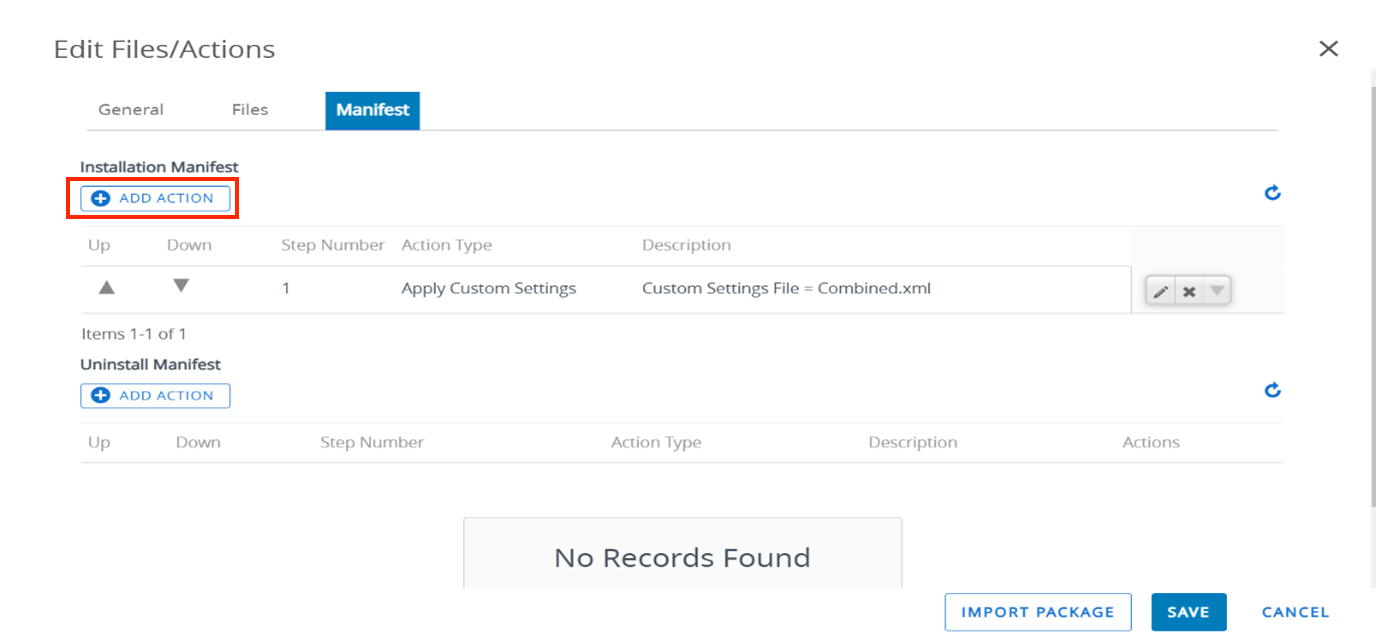This screenshot has height=632, width=1376.
Task: Select the Custom Settings File Combined.xml row
Action: click(x=786, y=288)
